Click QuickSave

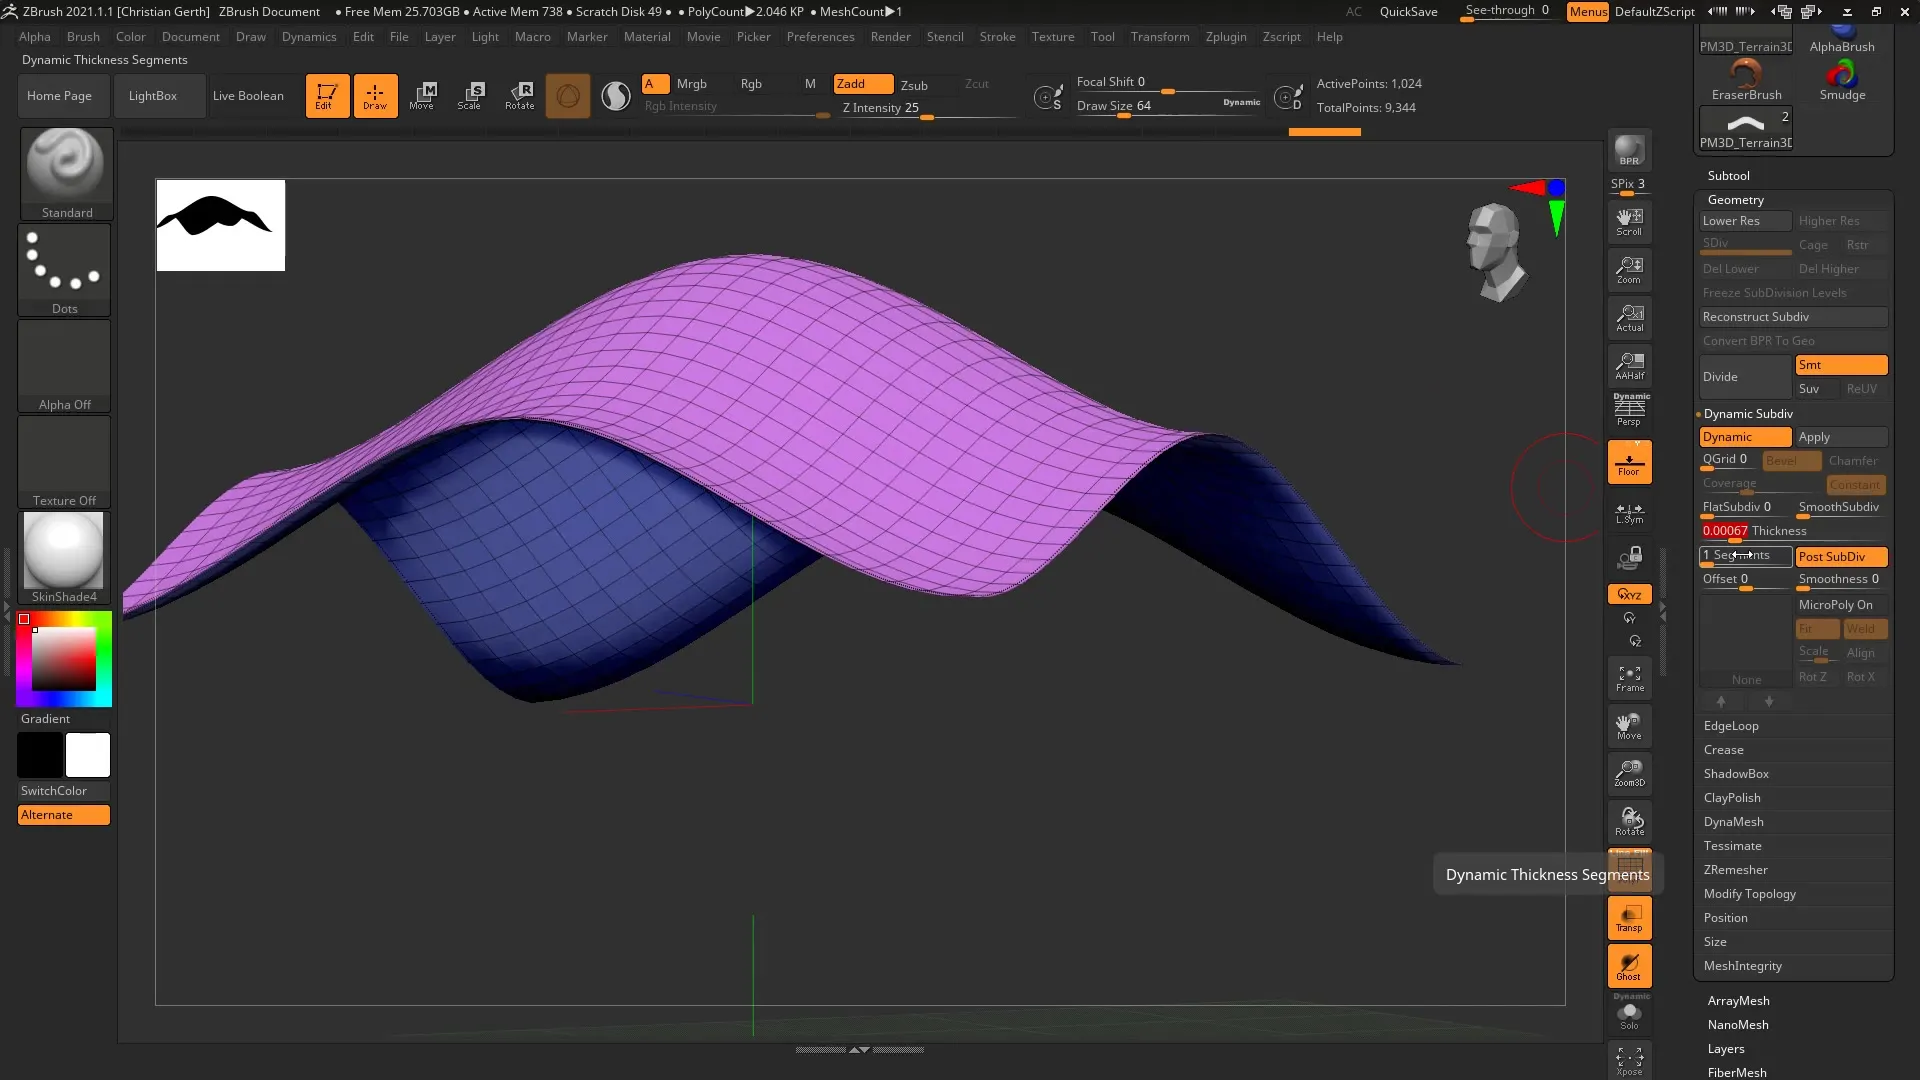(1408, 12)
